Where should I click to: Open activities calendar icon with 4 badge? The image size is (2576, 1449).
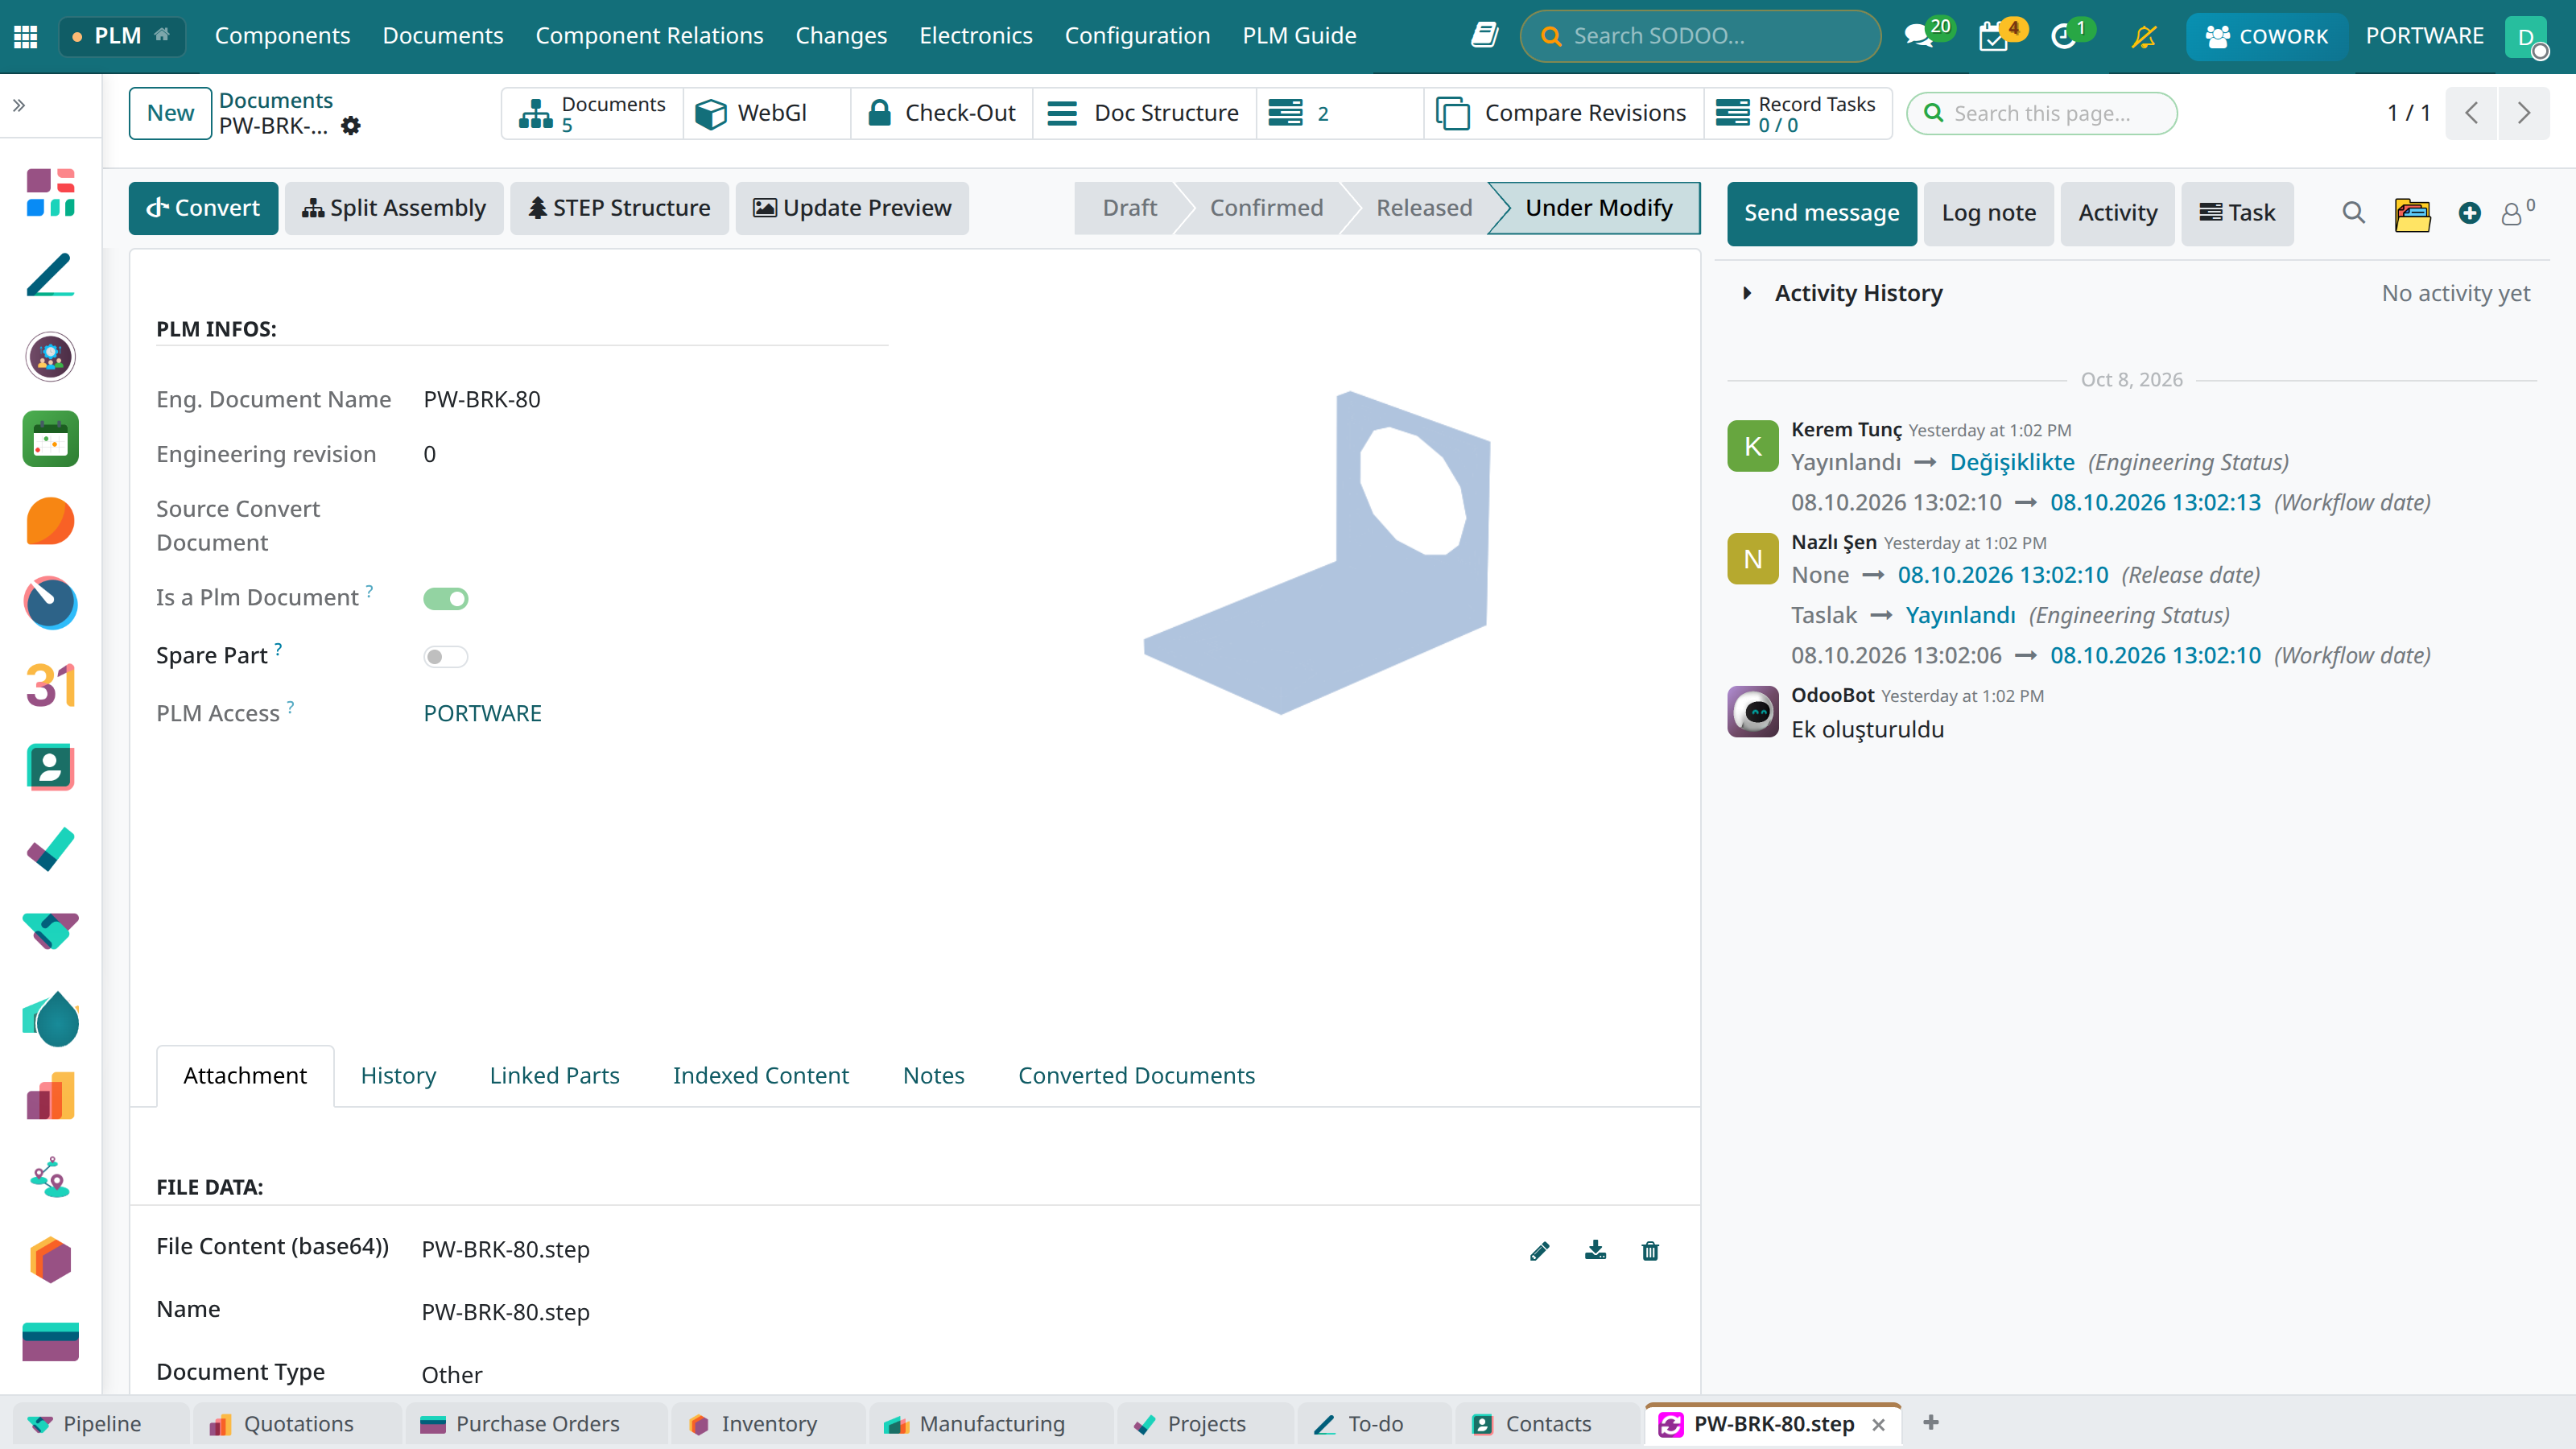click(x=1993, y=36)
